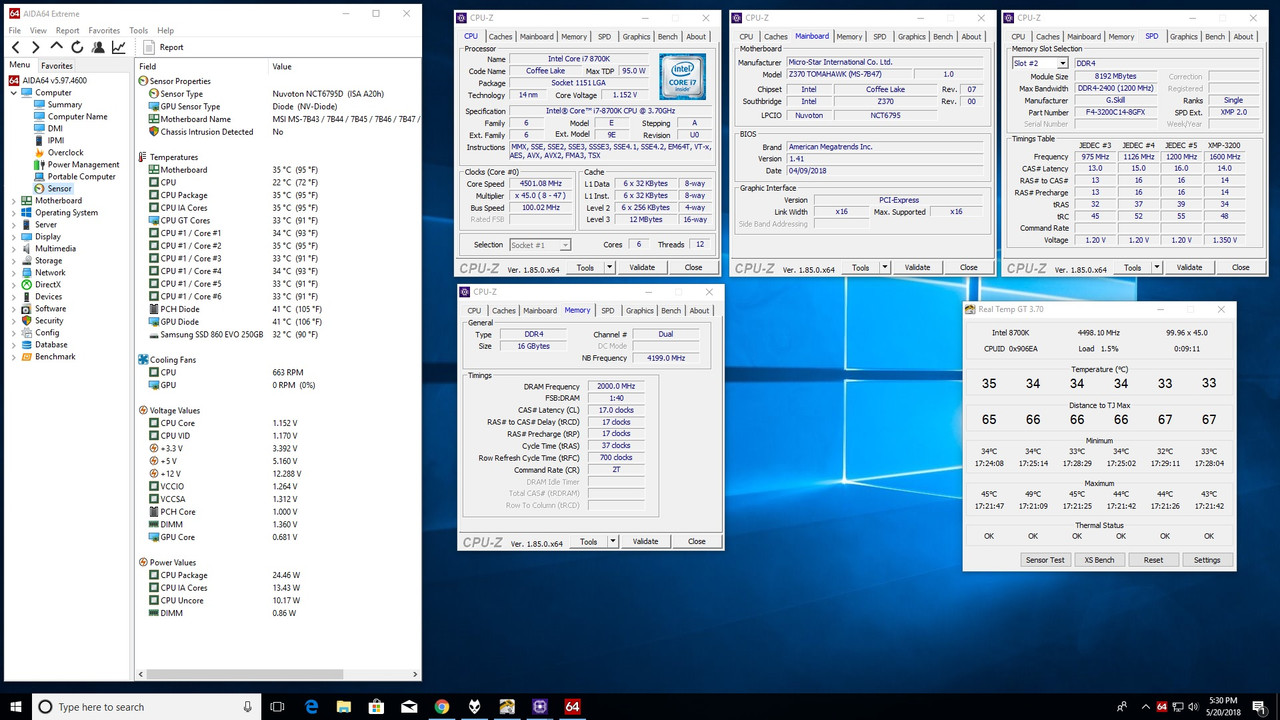Screen dimensions: 1280x720
Task: Open volume control in system tray
Action: click(x=1194, y=707)
